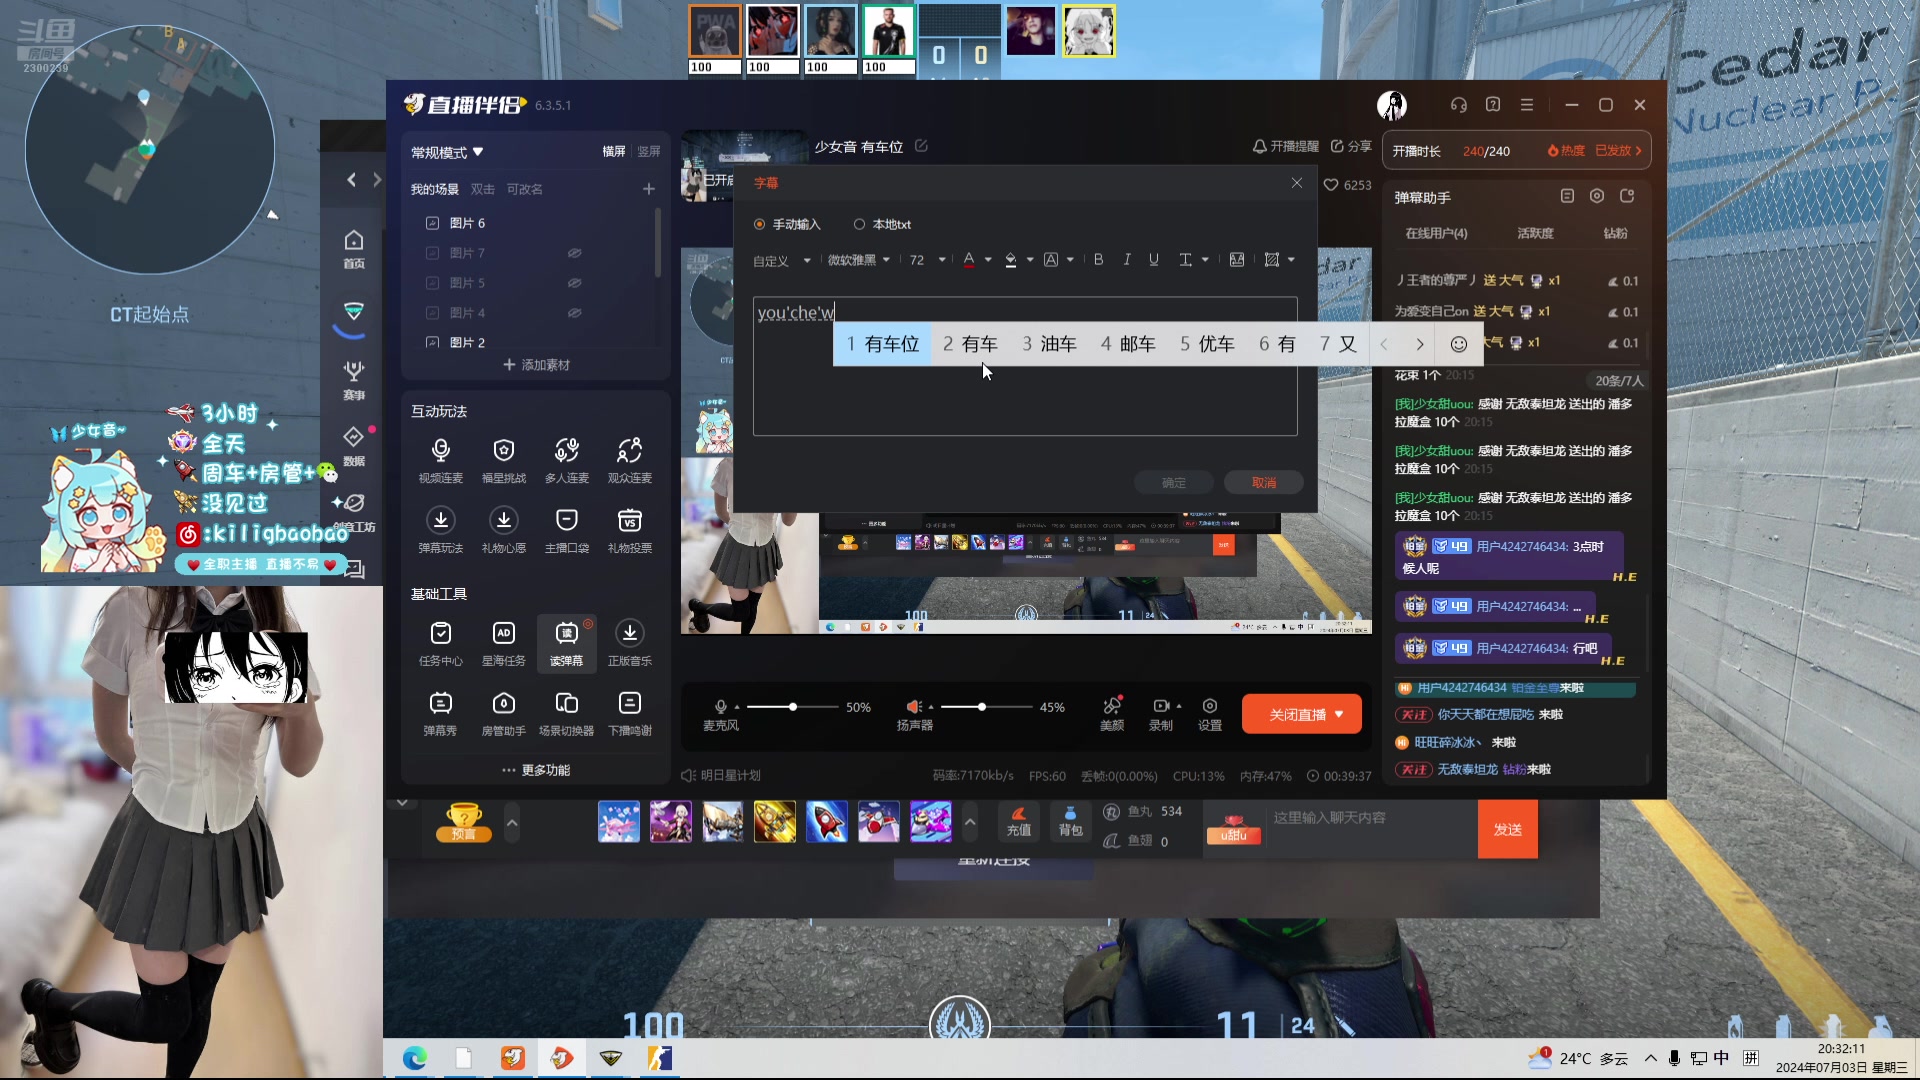Click 分享 share link

click(x=1351, y=146)
